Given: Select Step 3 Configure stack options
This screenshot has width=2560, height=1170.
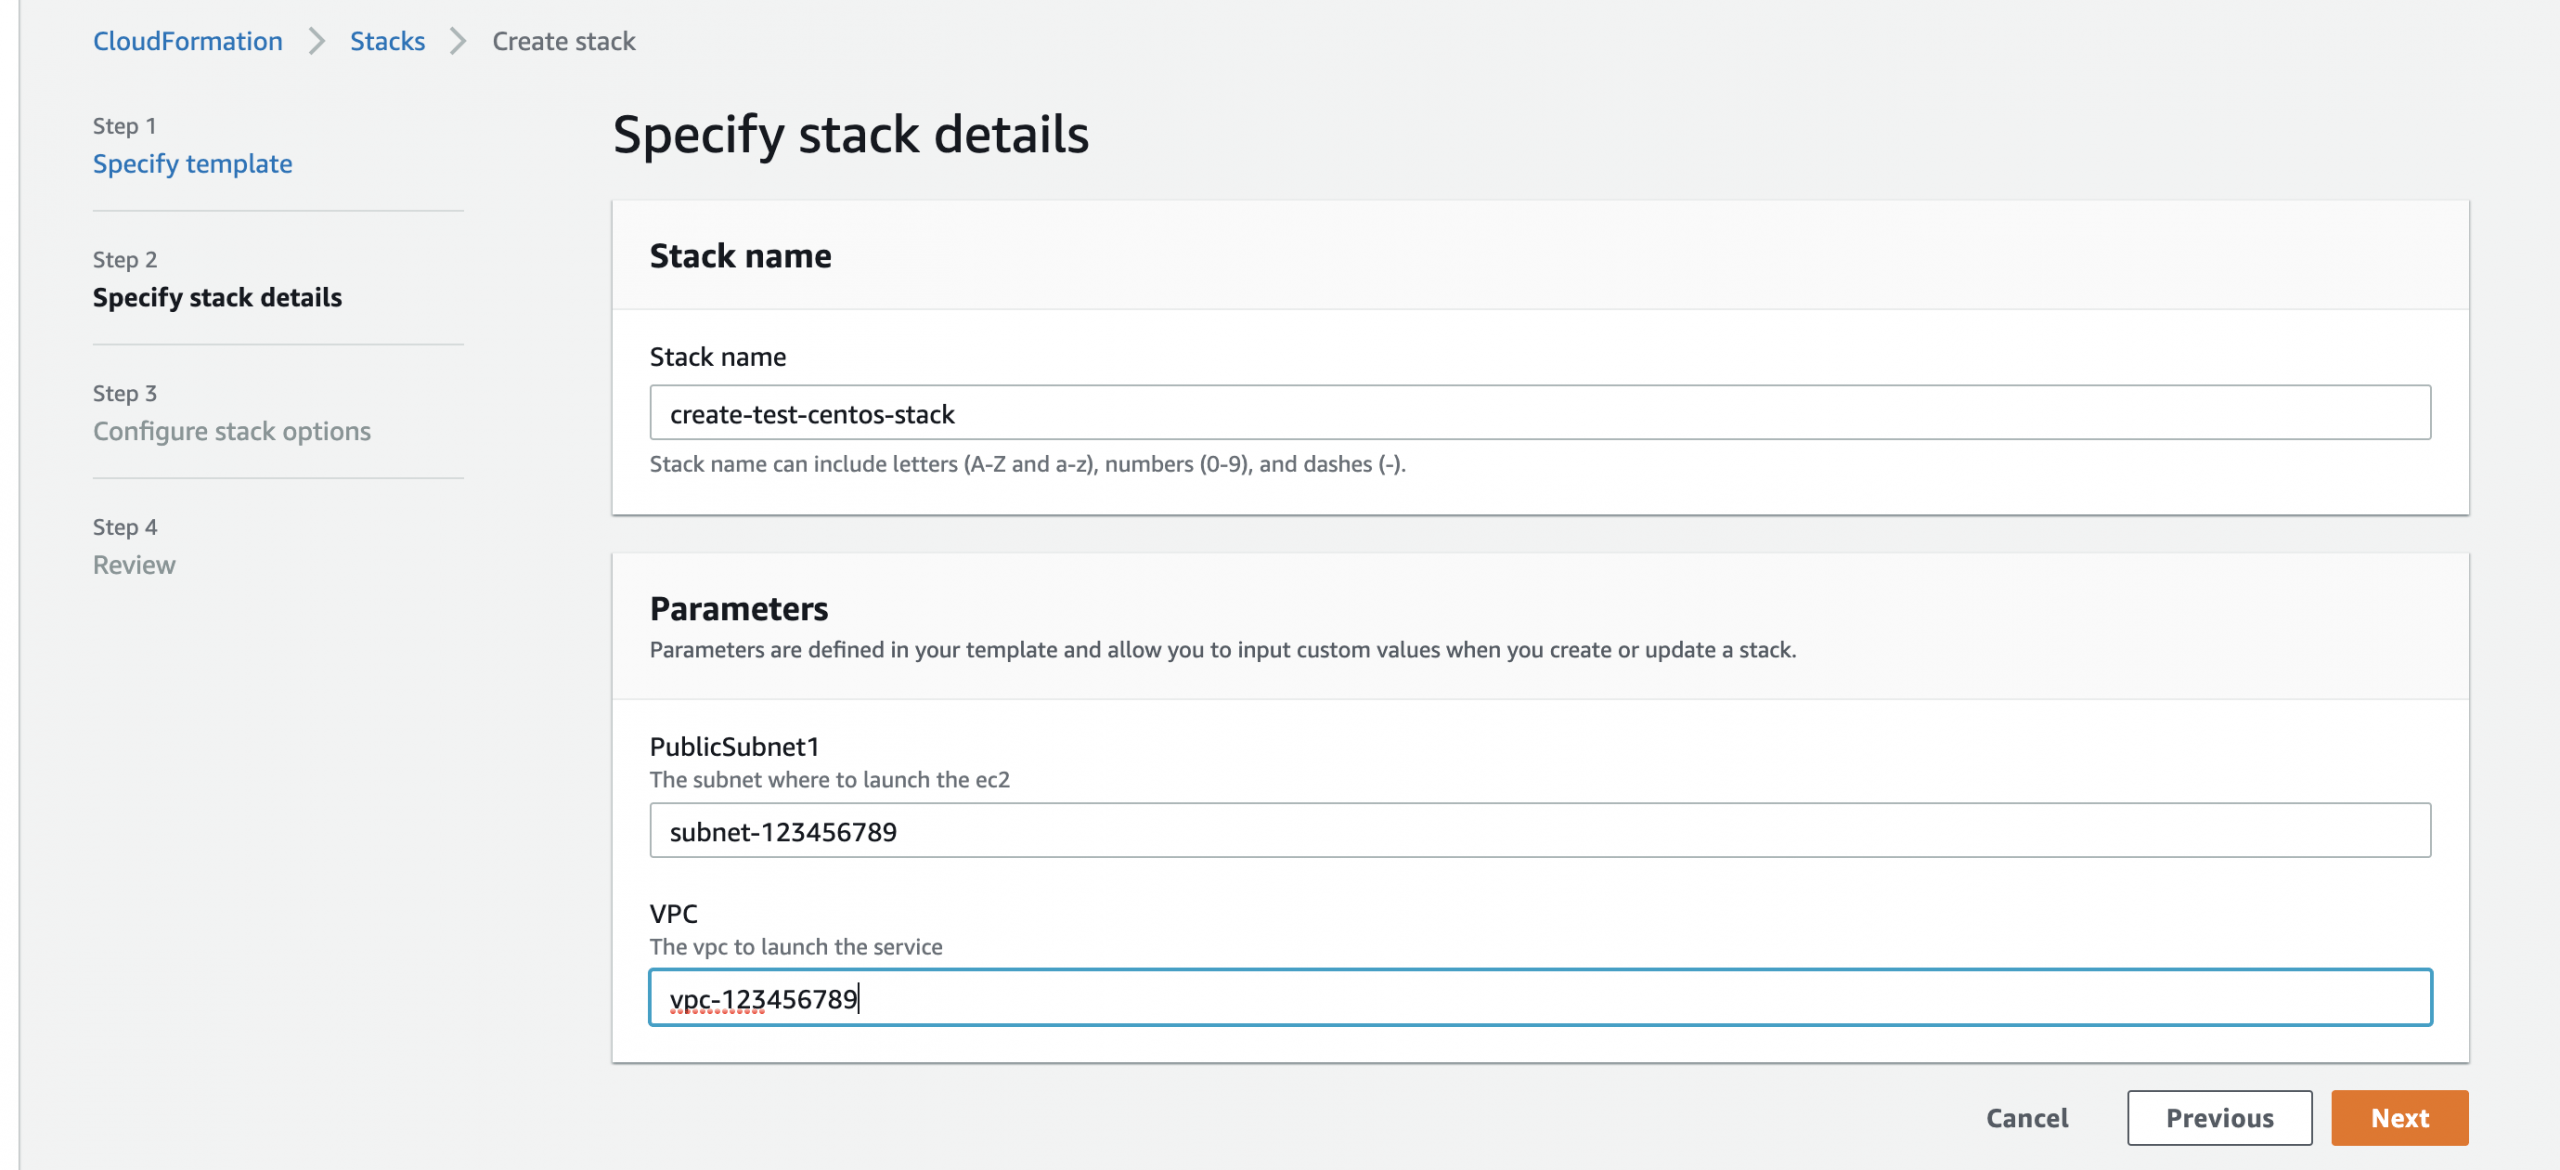Looking at the screenshot, I should (232, 431).
